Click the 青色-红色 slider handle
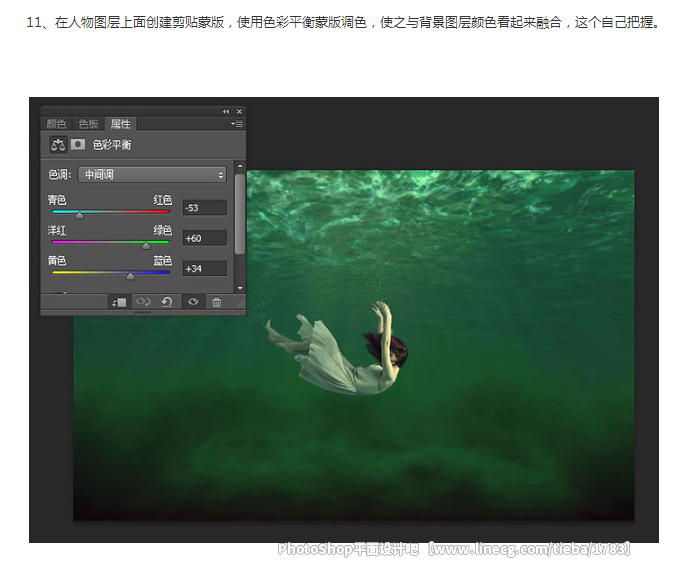686x568 pixels. coord(79,215)
